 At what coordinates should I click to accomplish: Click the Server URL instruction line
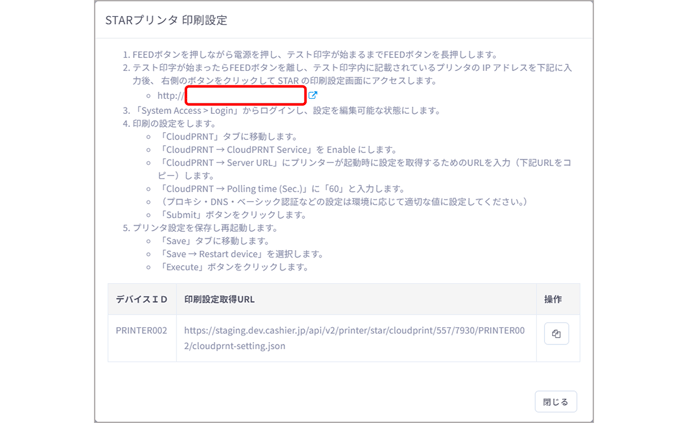(x=365, y=169)
